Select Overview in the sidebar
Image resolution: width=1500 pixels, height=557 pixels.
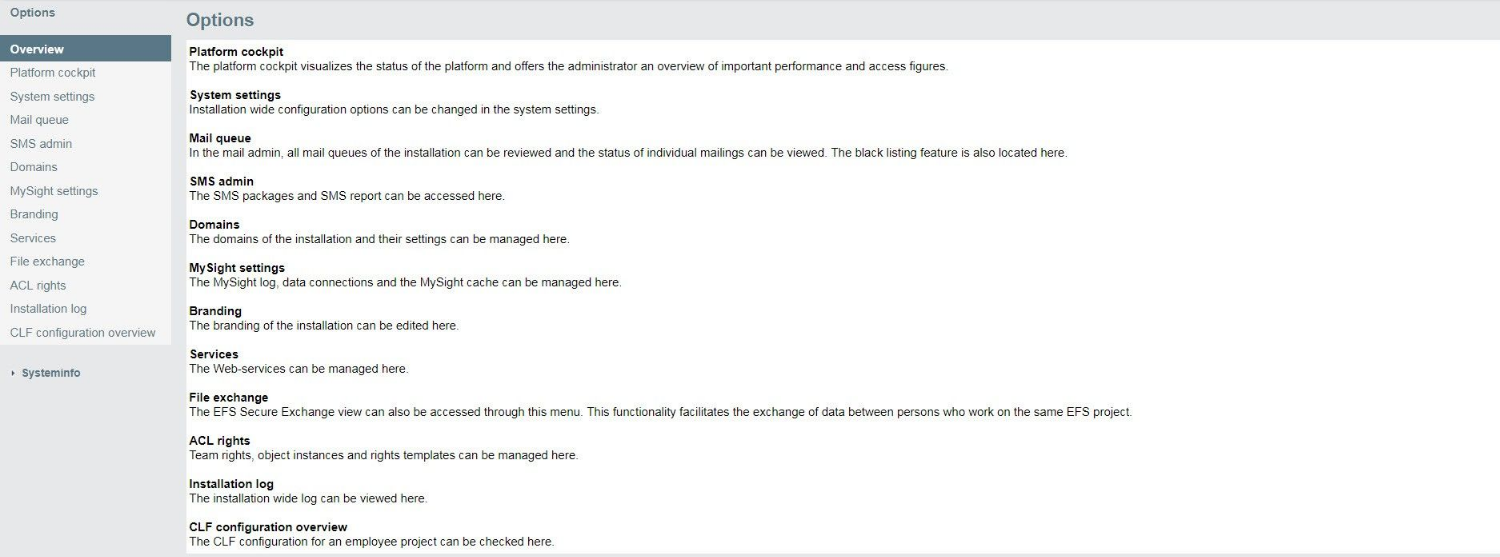pos(85,49)
